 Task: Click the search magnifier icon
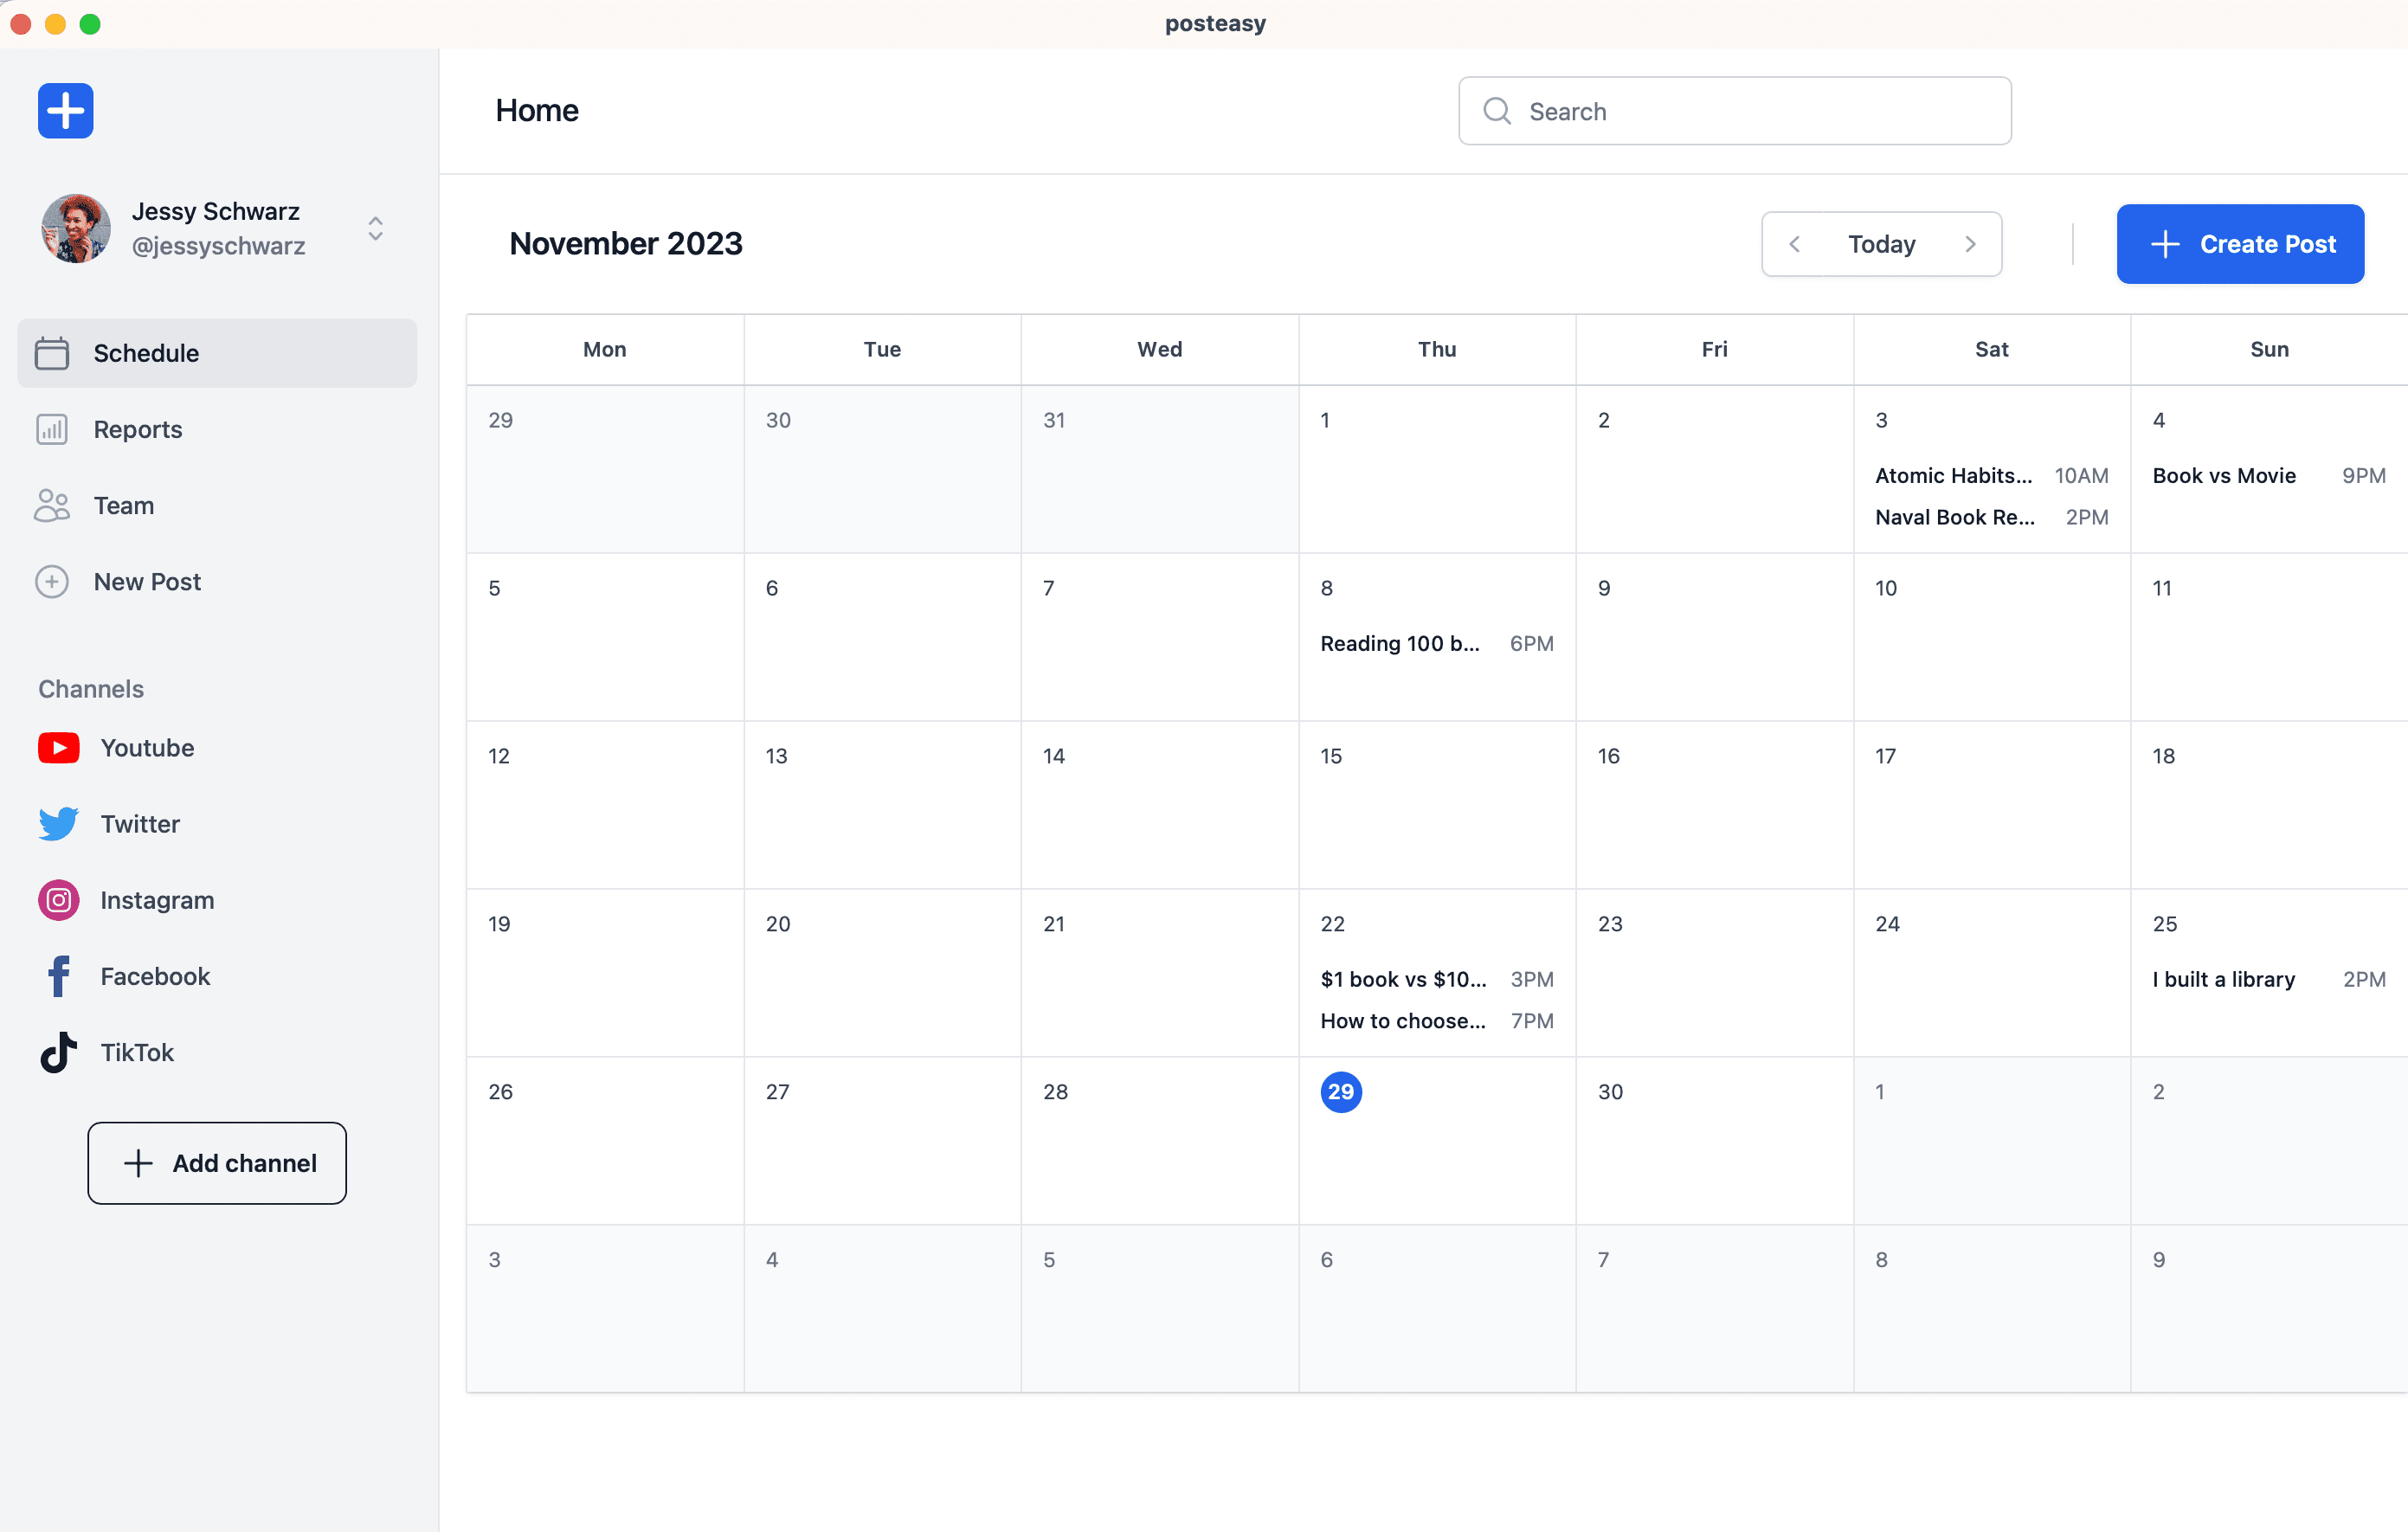[1497, 111]
